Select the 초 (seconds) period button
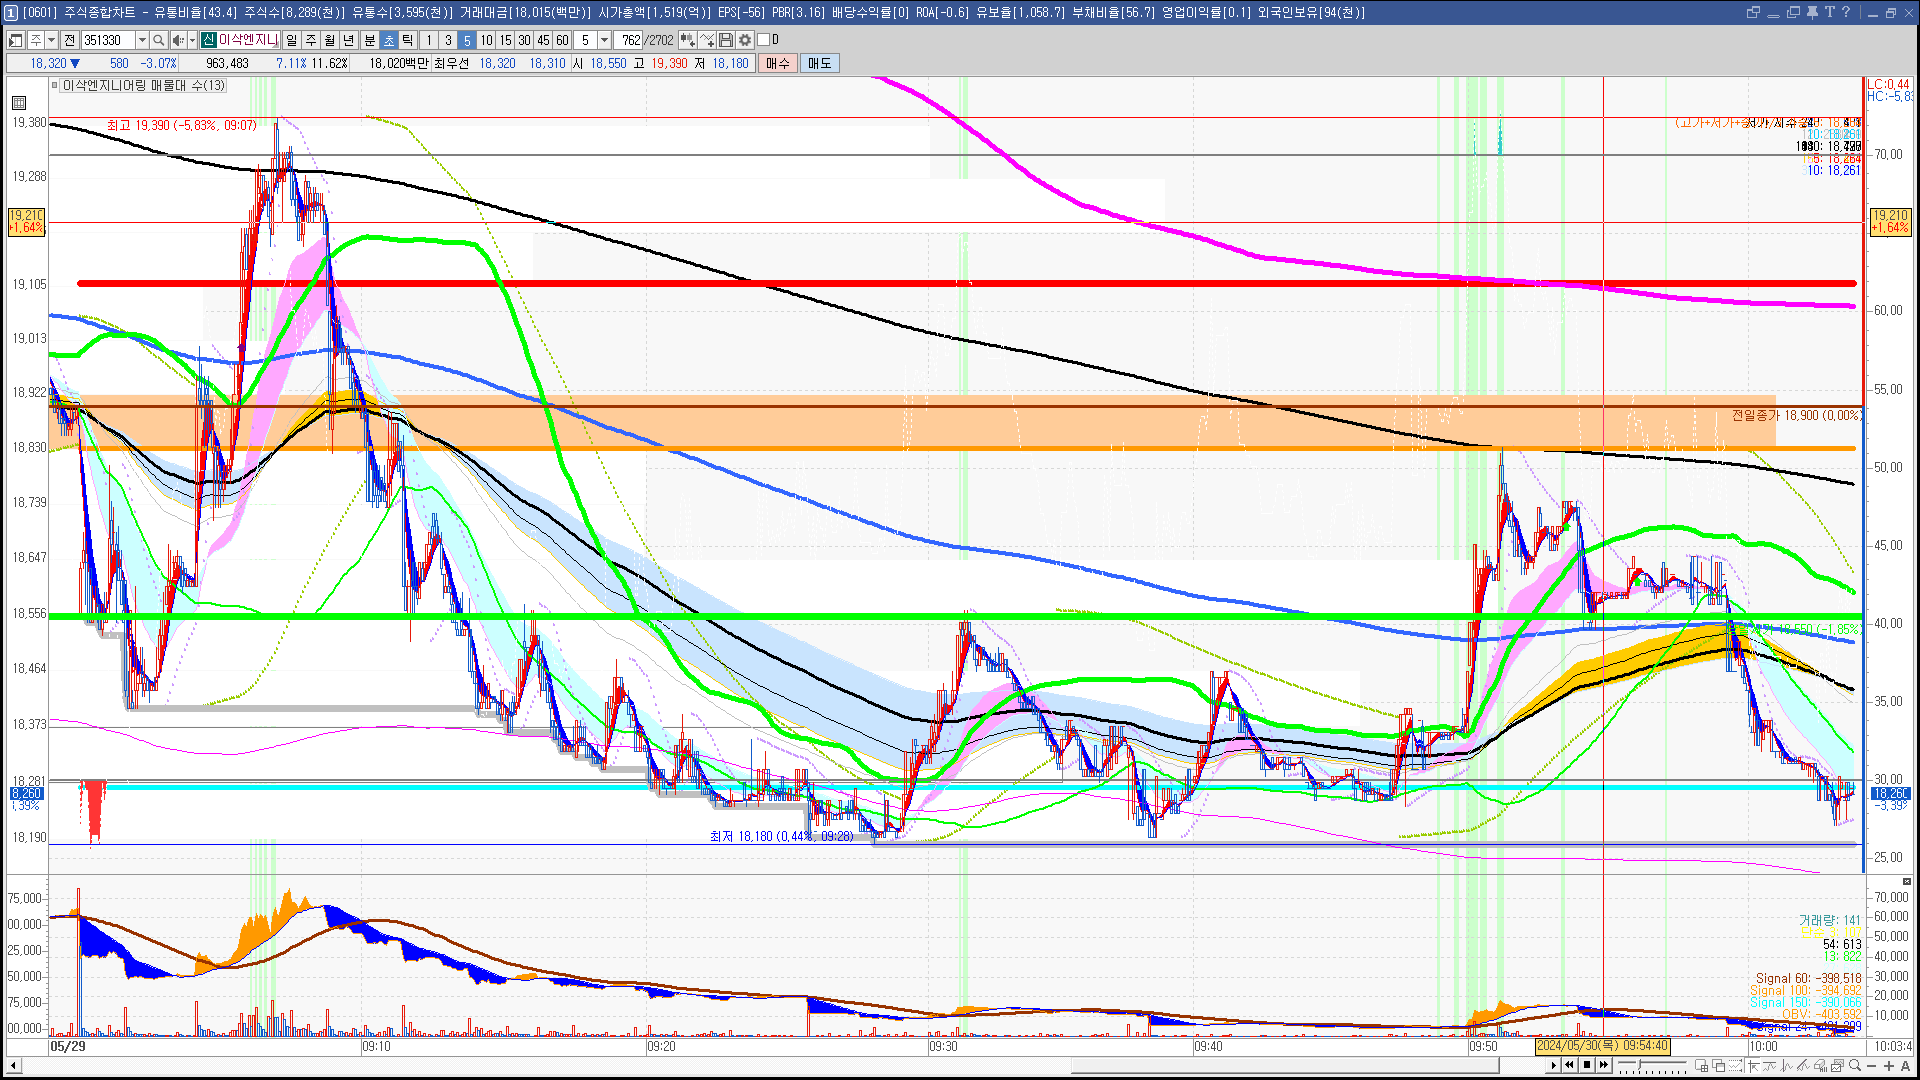The height and width of the screenshot is (1080, 1920). [389, 40]
